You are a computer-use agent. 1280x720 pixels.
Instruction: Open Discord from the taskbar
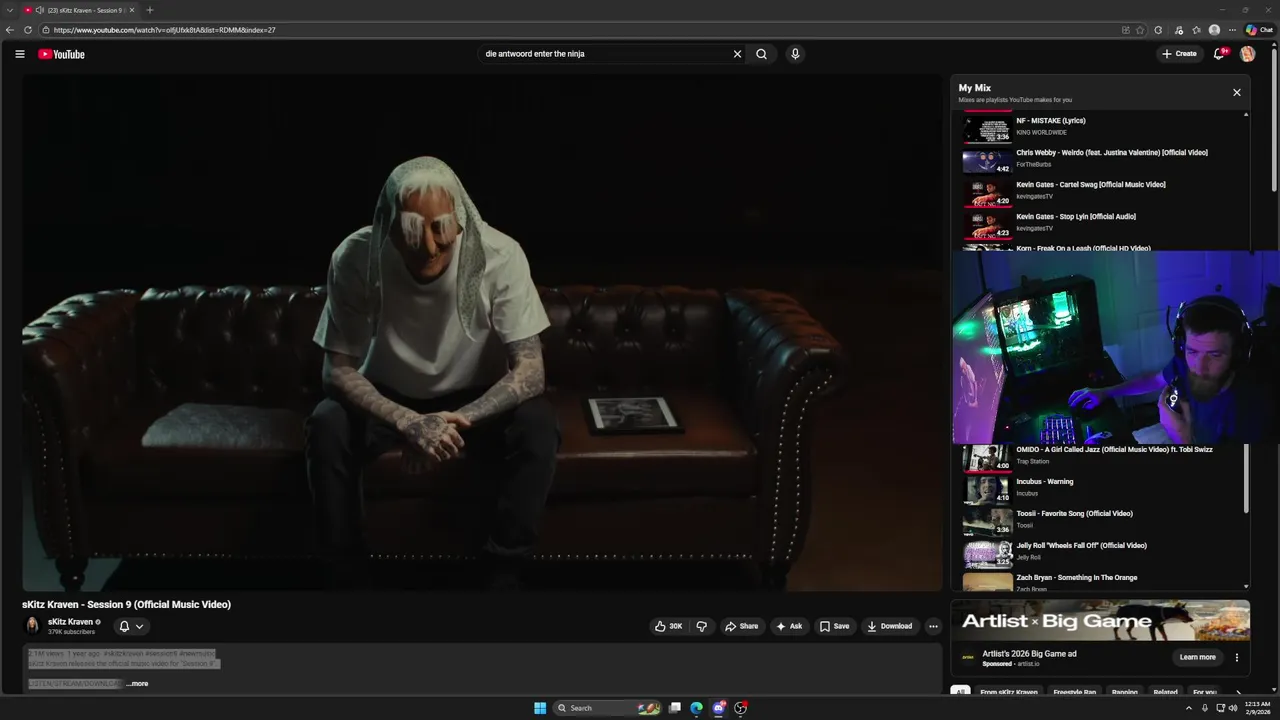tap(718, 708)
